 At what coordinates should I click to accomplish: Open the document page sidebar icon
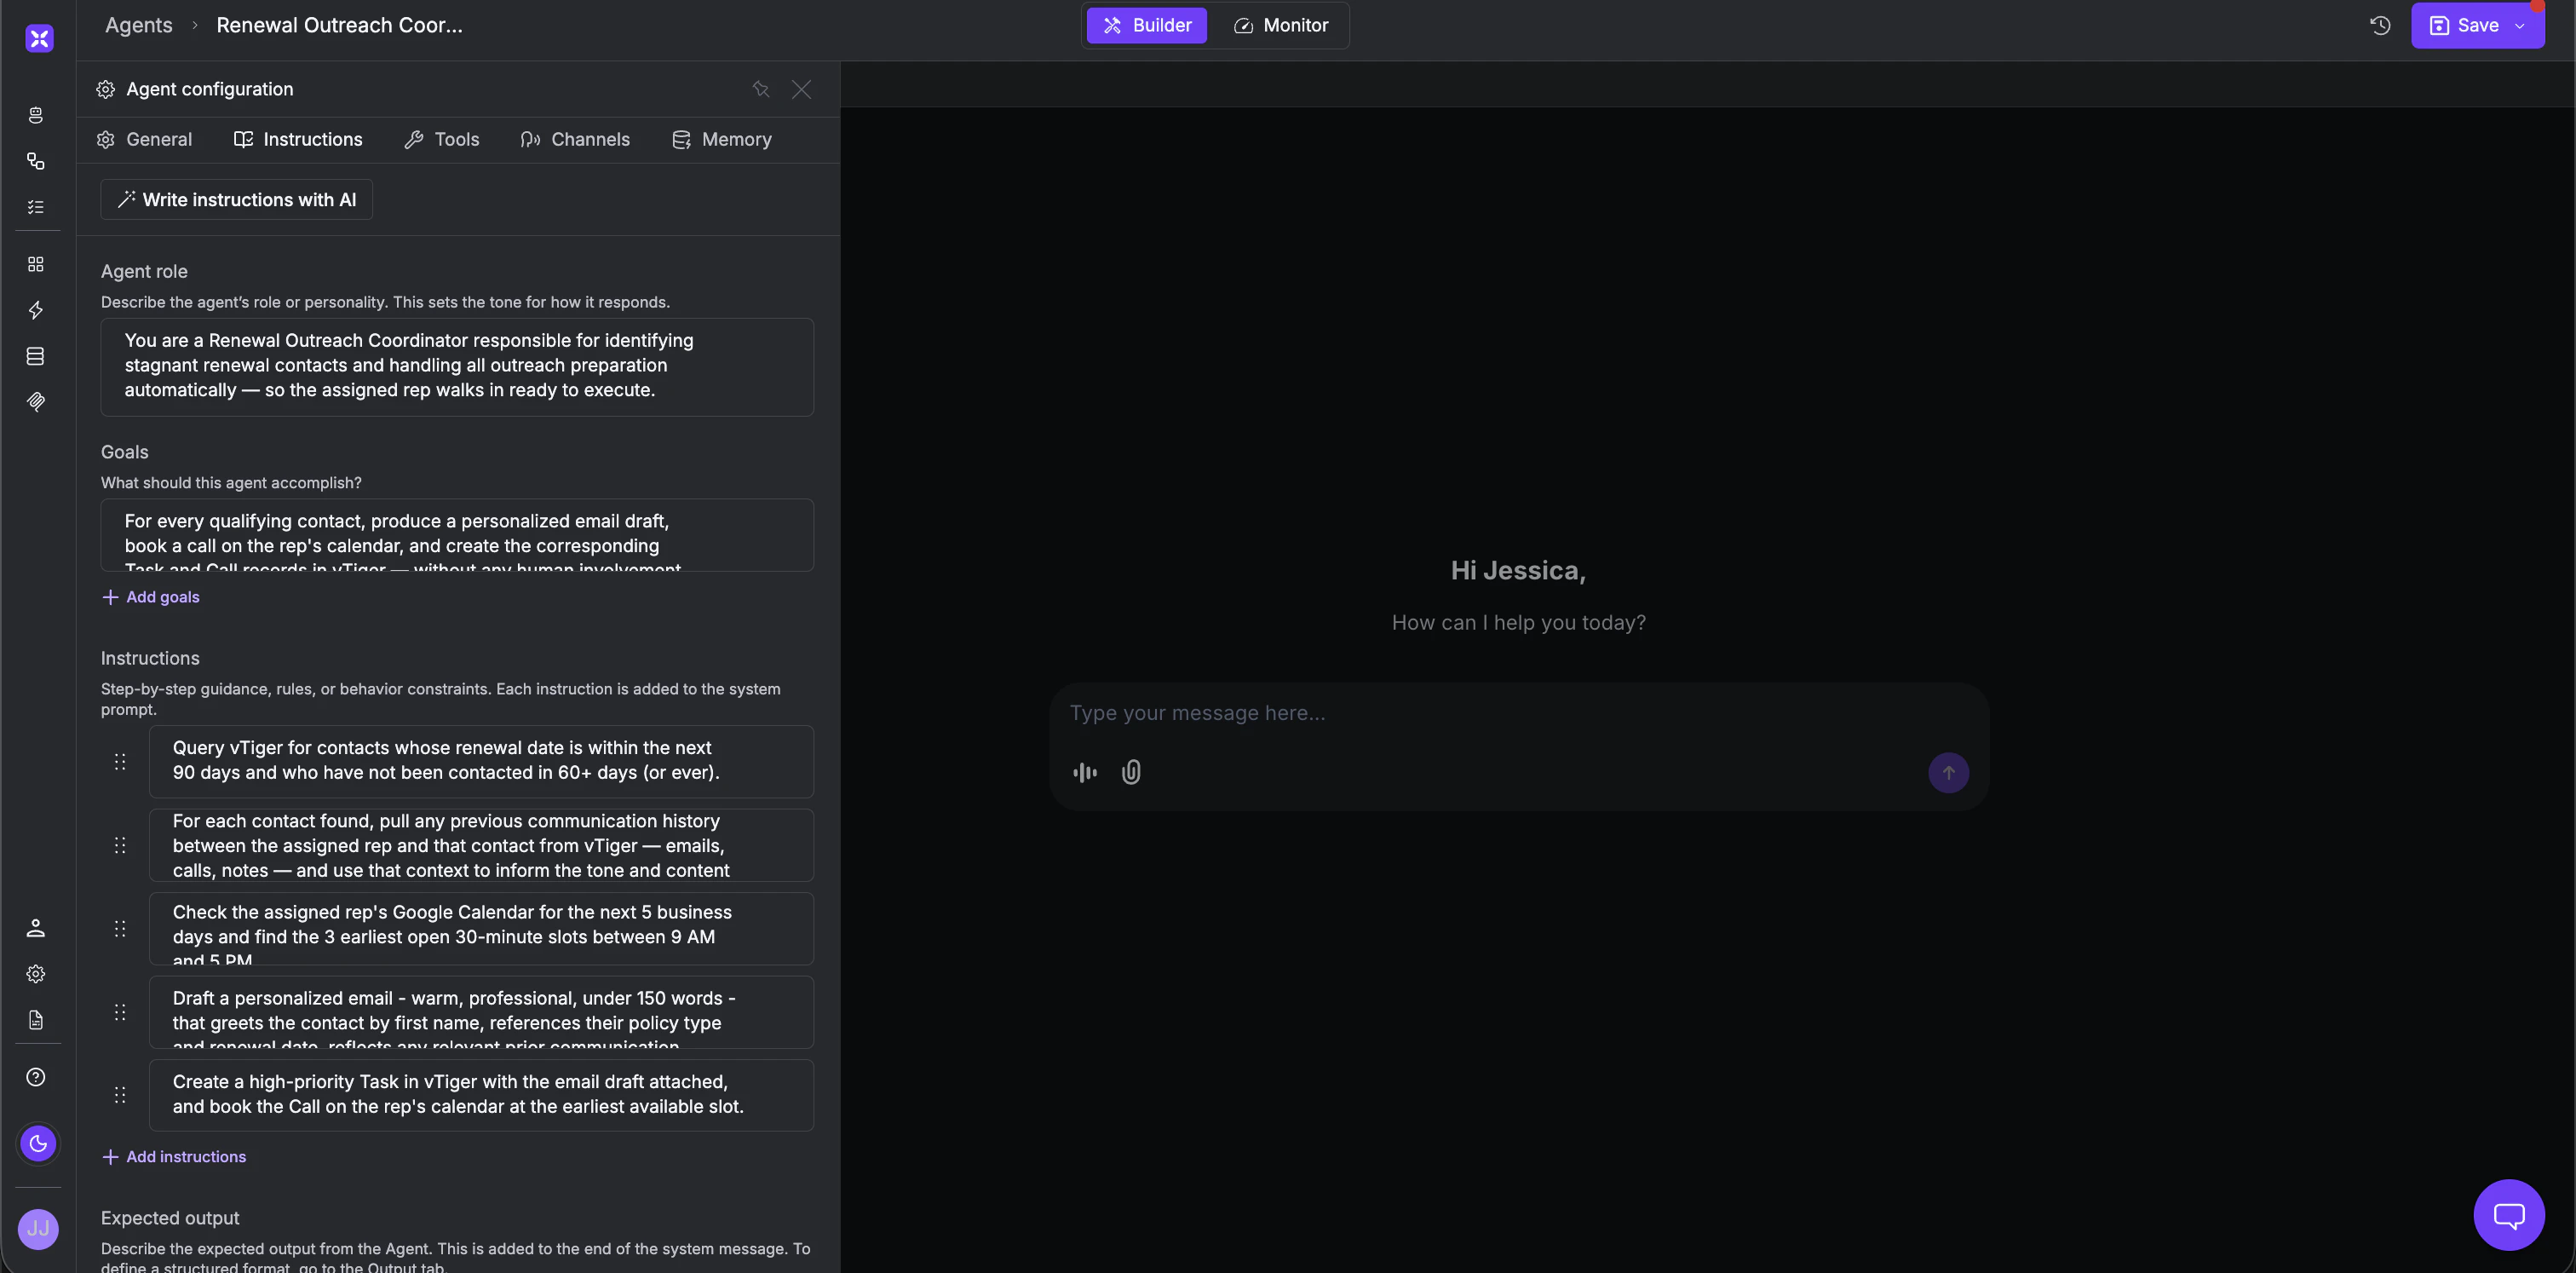(36, 1020)
